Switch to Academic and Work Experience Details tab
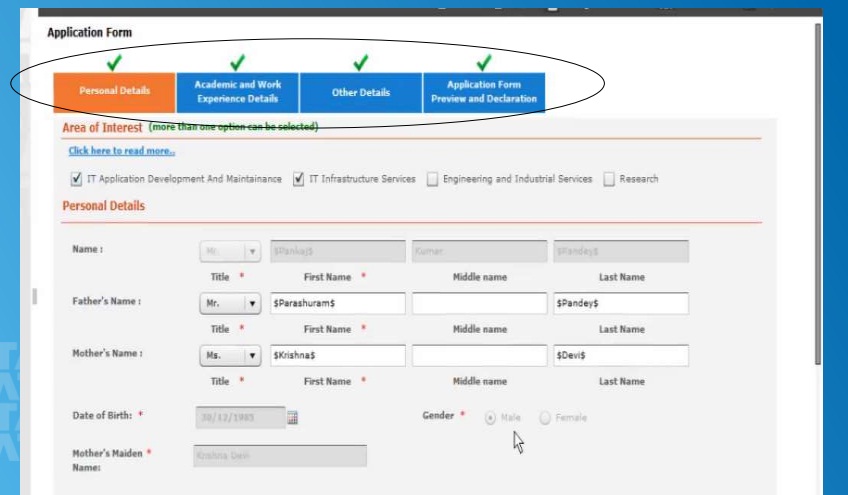The width and height of the screenshot is (848, 495). tap(237, 92)
